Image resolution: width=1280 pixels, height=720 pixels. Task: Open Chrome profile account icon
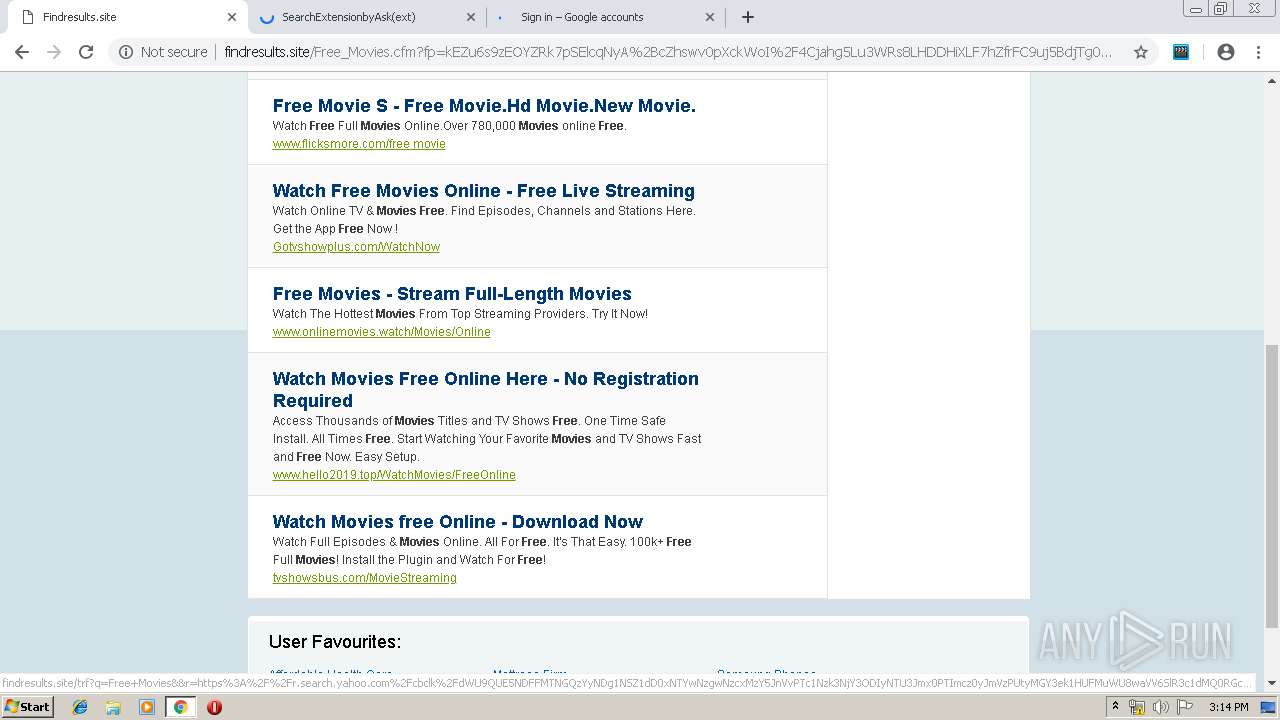pos(1226,52)
